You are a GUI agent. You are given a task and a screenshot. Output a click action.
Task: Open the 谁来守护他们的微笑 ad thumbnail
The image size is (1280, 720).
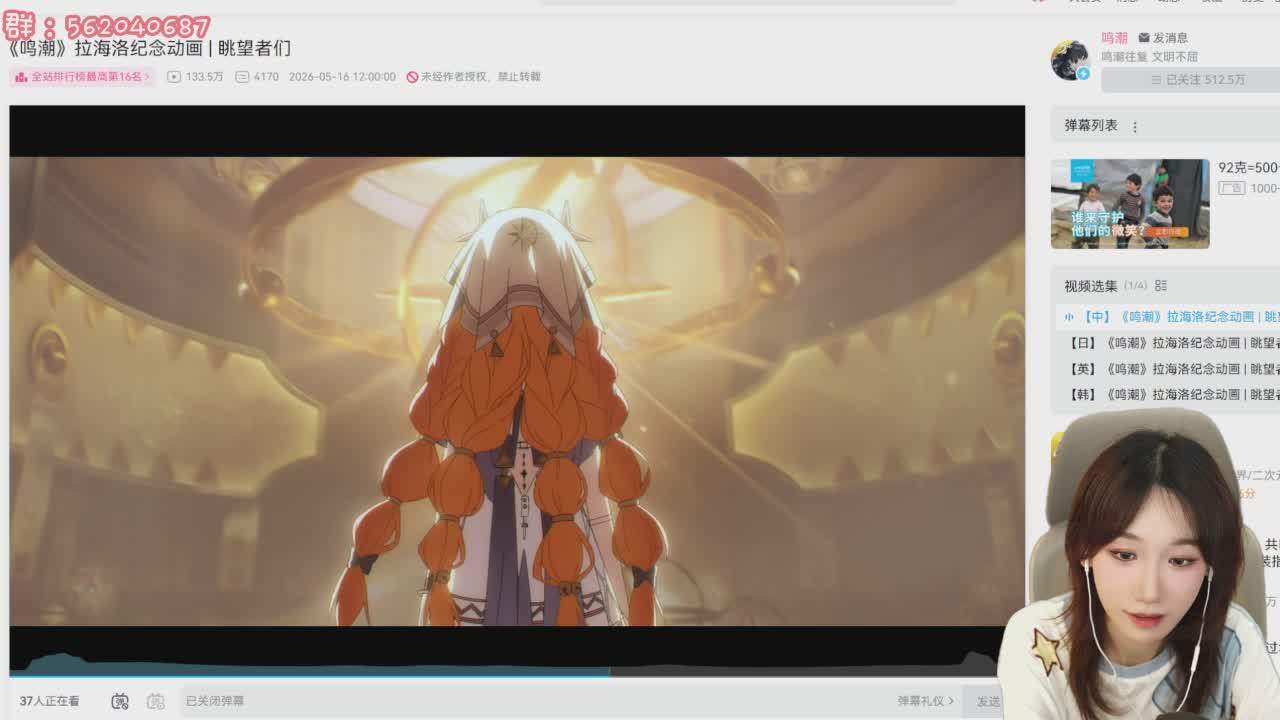click(x=1130, y=204)
